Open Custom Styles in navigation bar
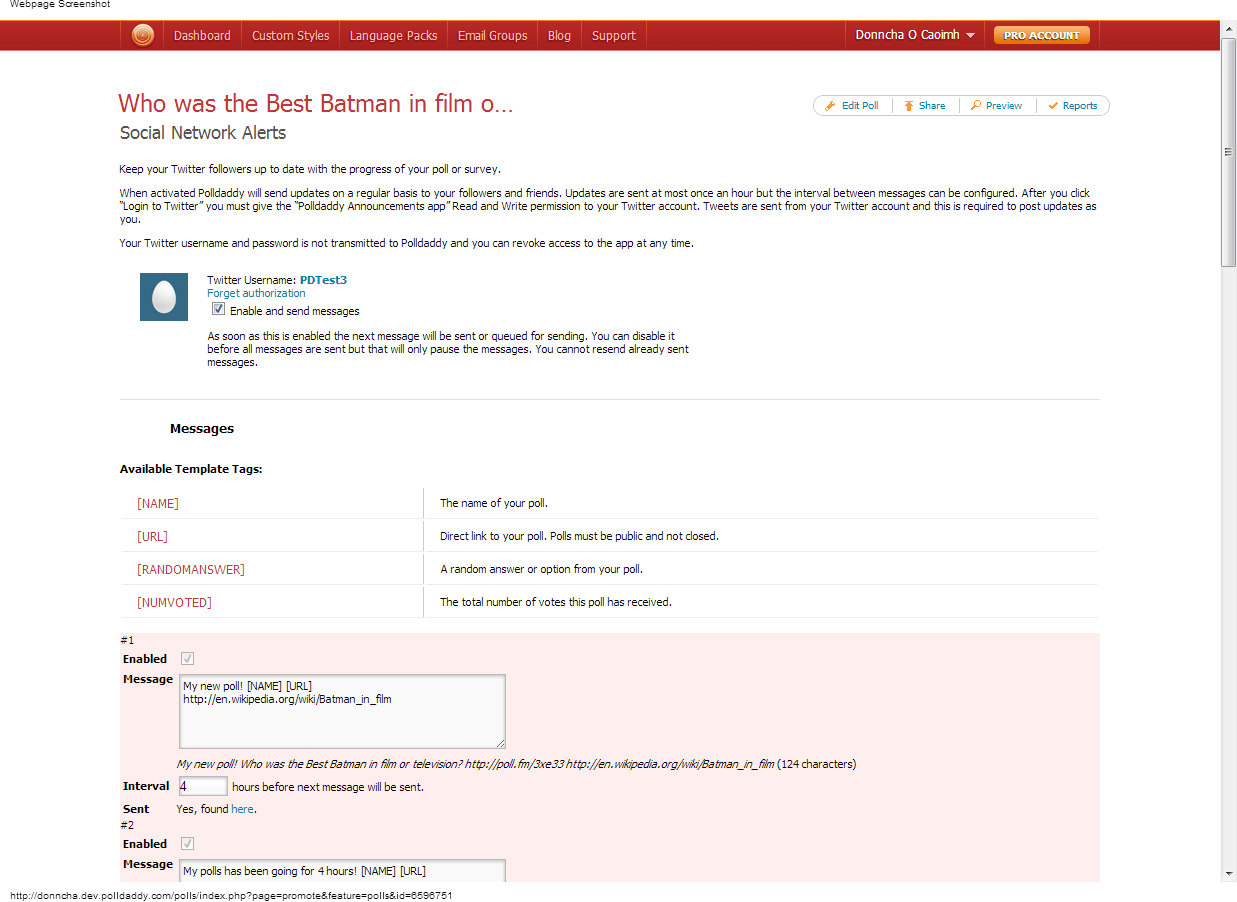Image resolution: width=1237 pixels, height=902 pixels. pyautogui.click(x=290, y=35)
